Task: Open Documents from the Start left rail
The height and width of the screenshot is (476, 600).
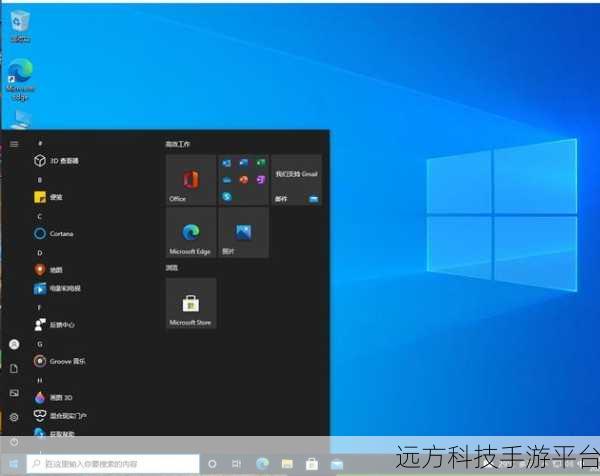Action: (x=14, y=368)
